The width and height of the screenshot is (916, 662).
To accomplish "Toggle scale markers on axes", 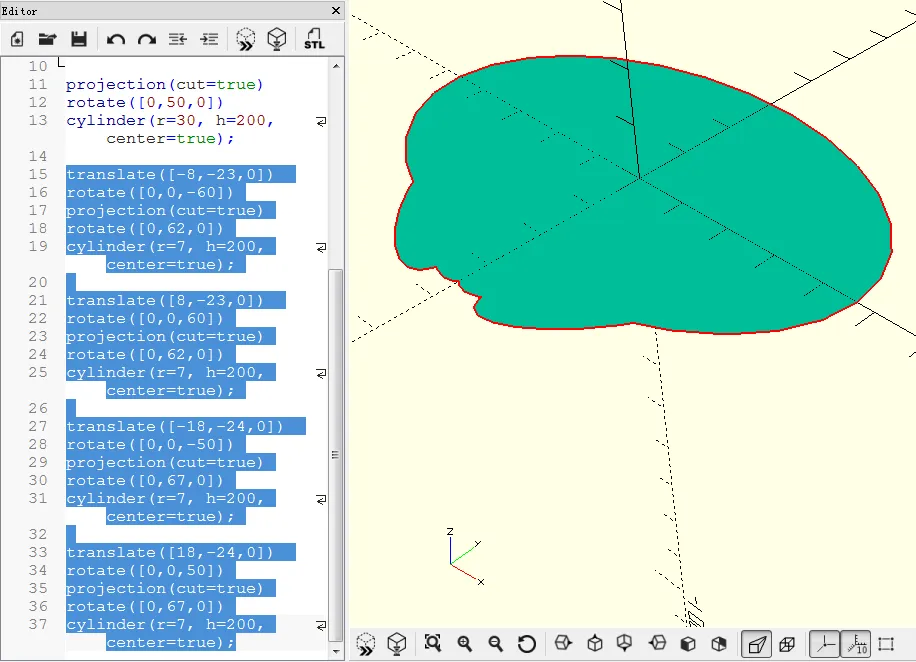I will tap(855, 644).
